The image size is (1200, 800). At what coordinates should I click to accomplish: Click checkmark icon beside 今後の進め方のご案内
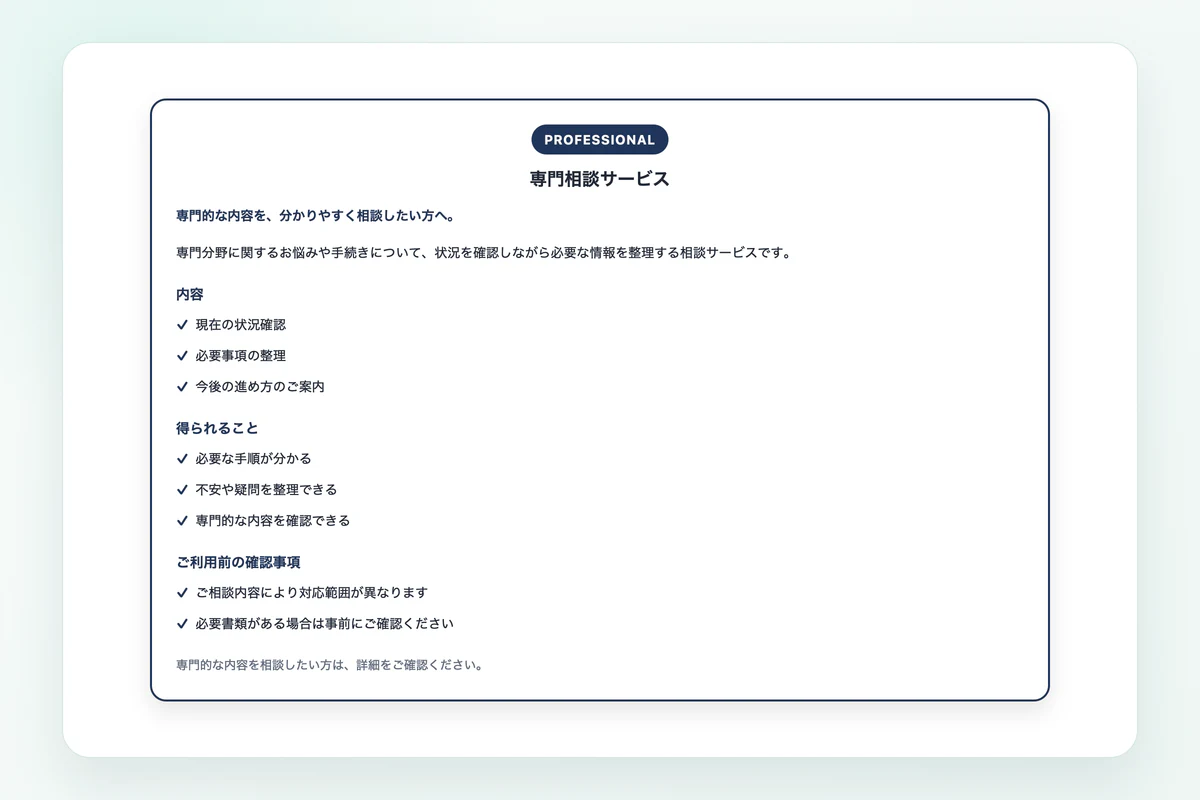tap(182, 387)
